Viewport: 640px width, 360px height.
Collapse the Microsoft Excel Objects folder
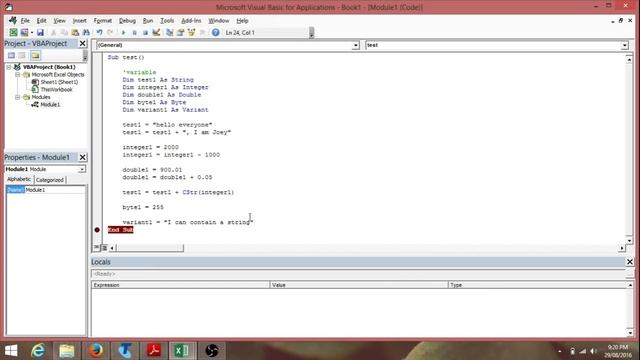tap(18, 75)
